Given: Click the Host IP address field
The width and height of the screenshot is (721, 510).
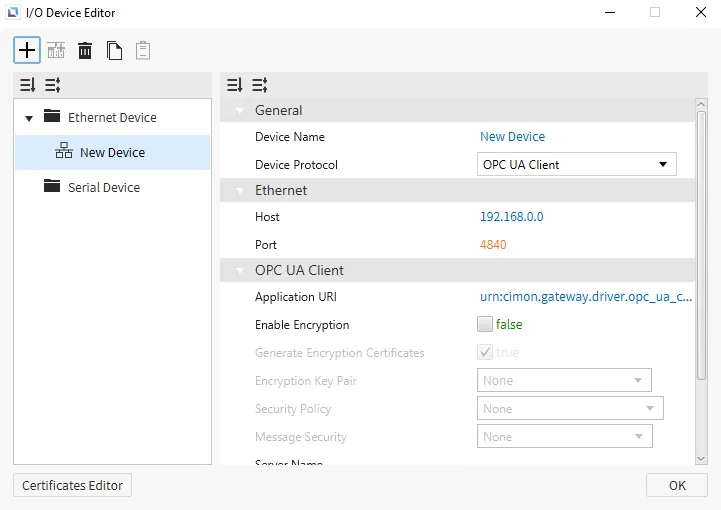Looking at the screenshot, I should pyautogui.click(x=512, y=216).
